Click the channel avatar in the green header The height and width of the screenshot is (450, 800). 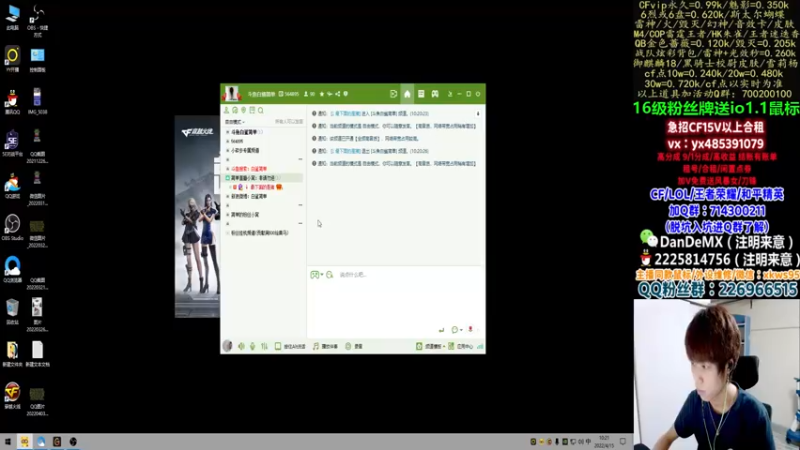232,93
